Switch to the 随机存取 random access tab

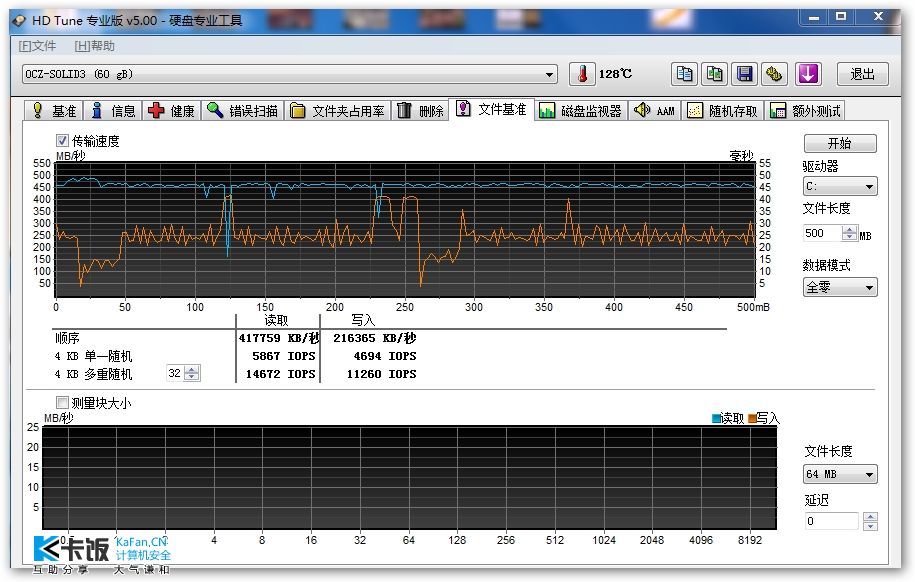point(722,110)
